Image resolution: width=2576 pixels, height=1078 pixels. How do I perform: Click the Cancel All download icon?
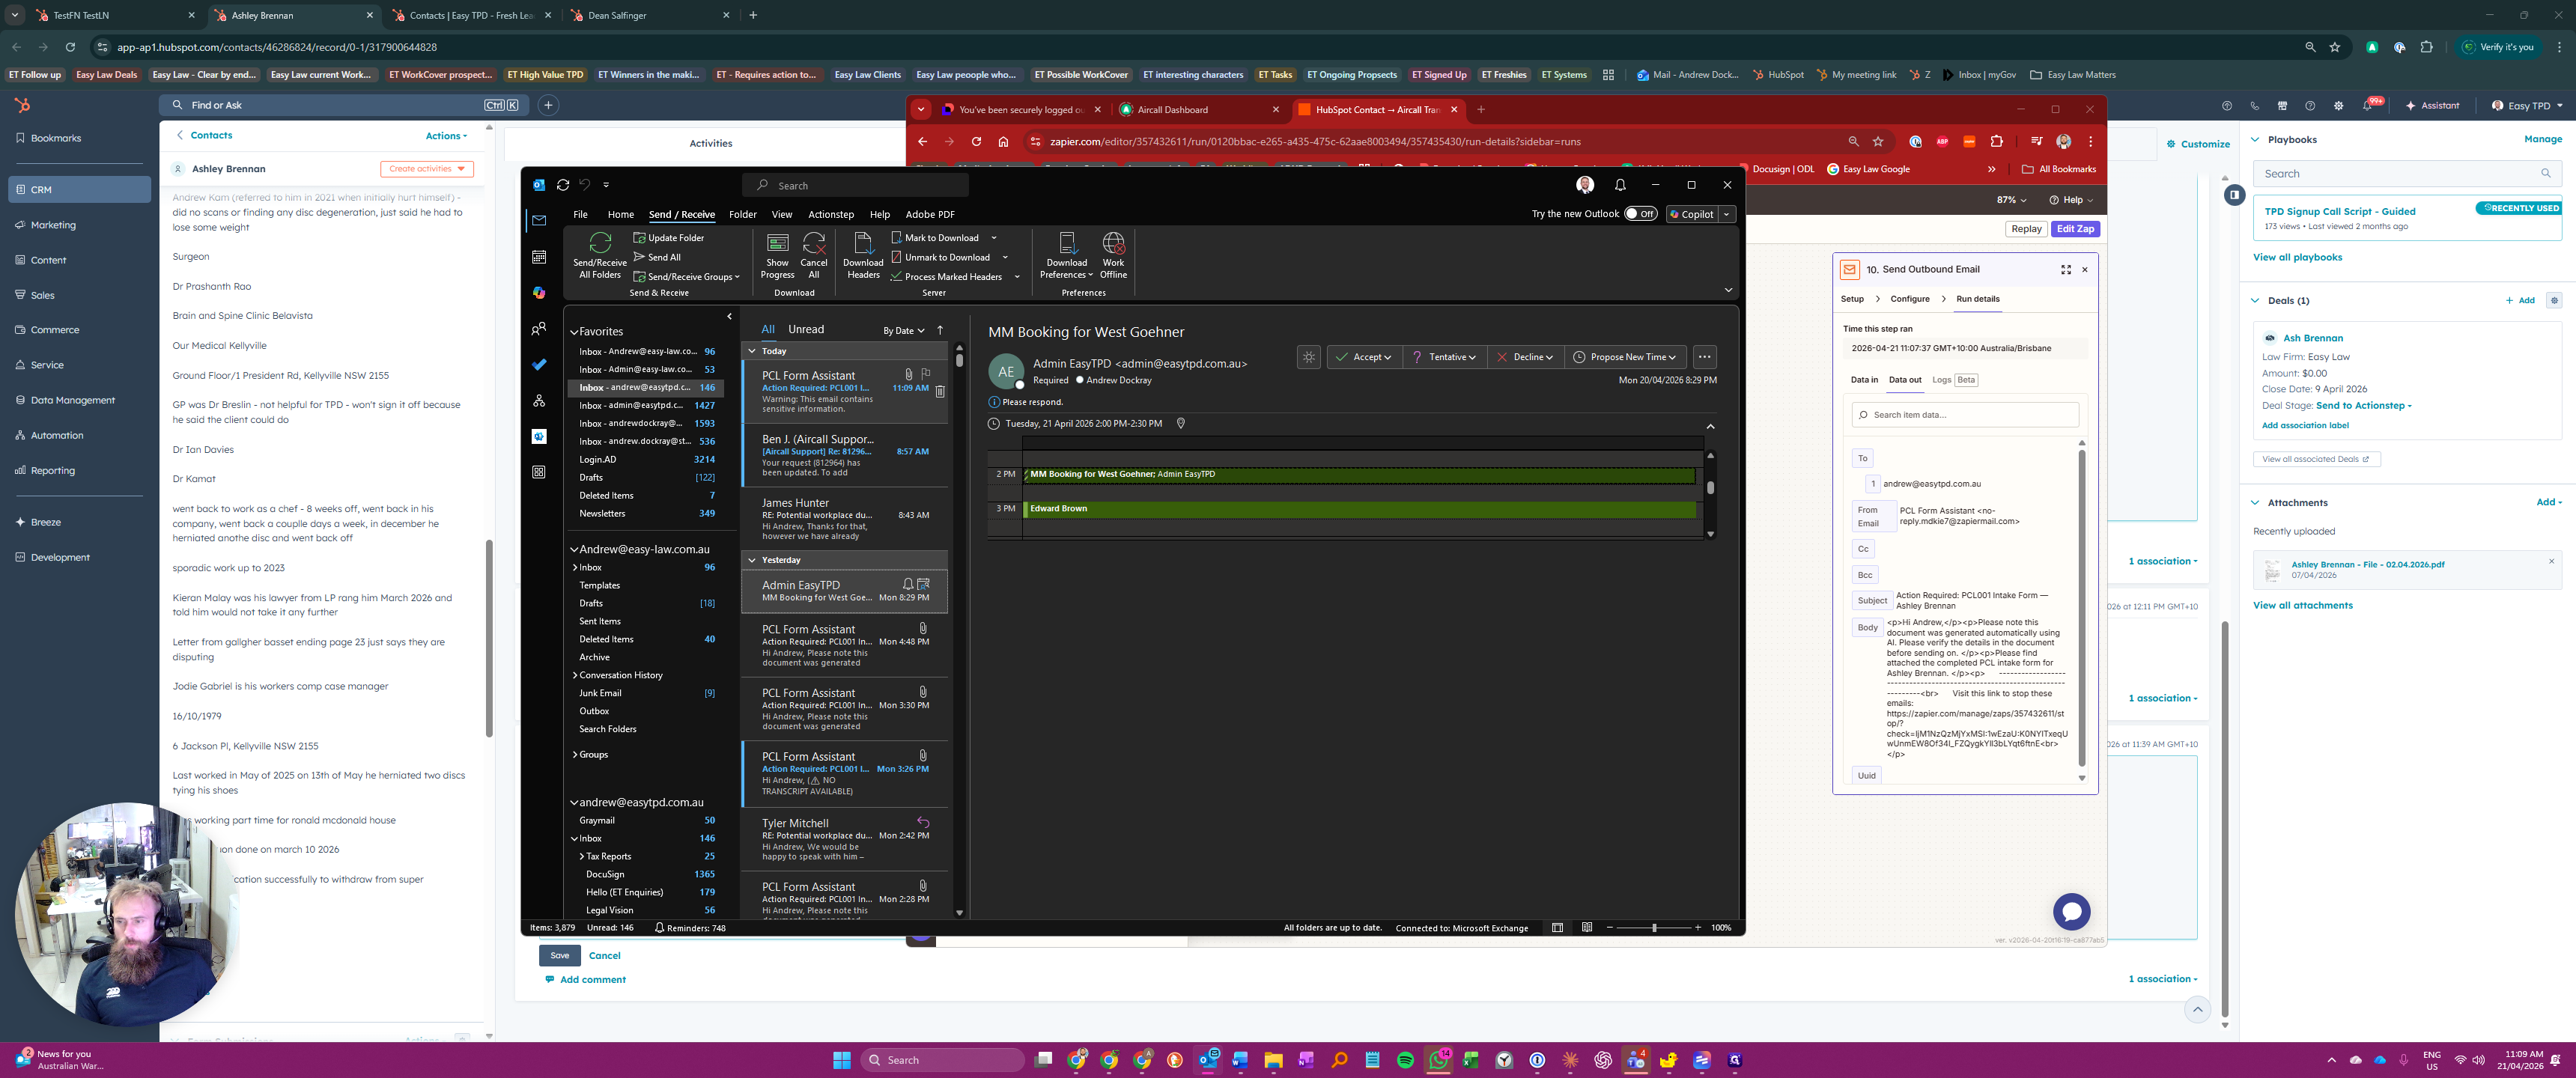[x=814, y=244]
